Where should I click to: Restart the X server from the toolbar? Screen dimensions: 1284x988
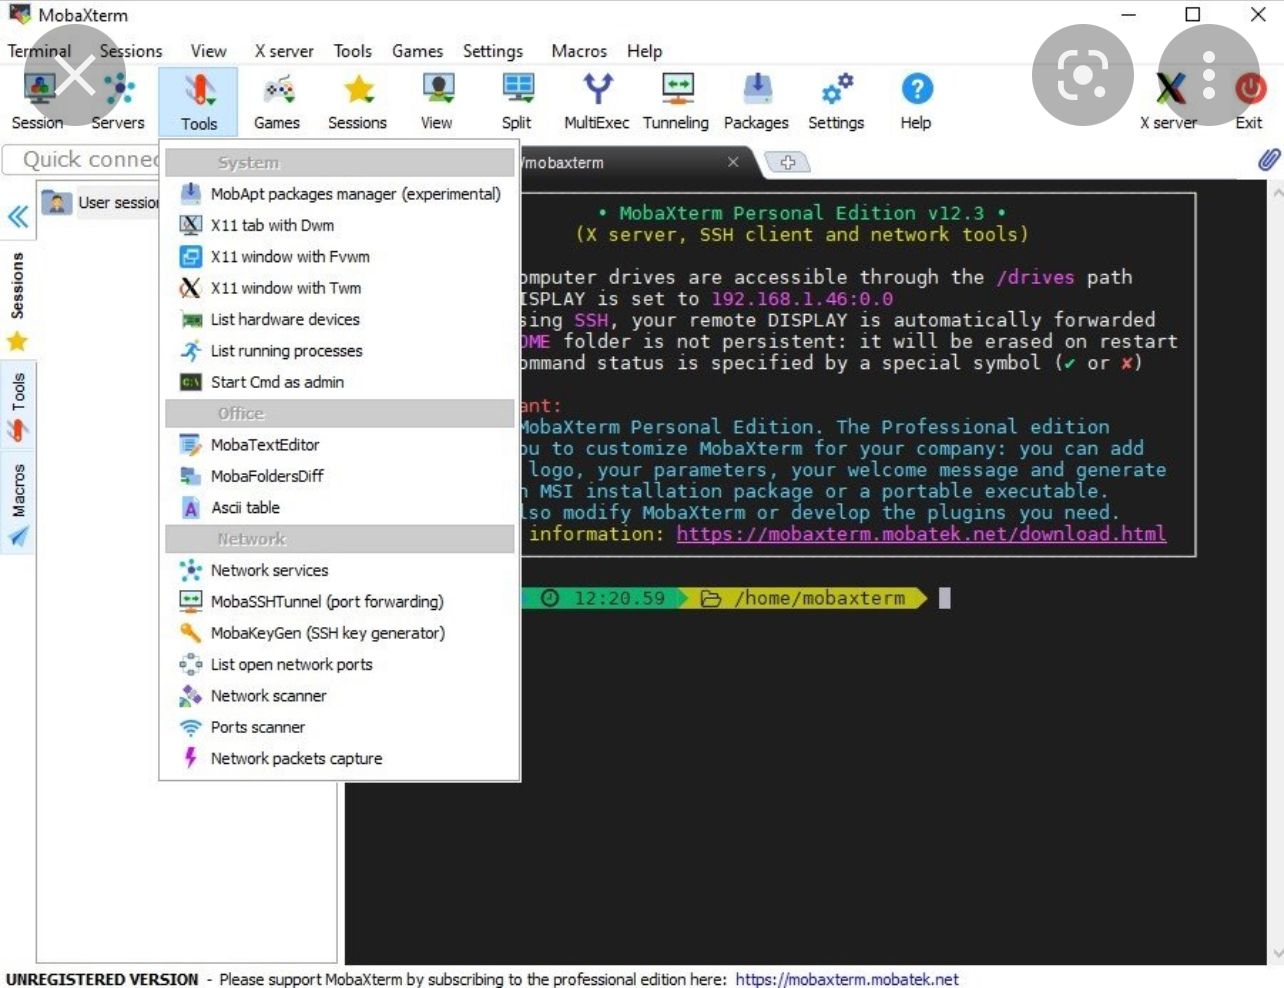click(1168, 99)
